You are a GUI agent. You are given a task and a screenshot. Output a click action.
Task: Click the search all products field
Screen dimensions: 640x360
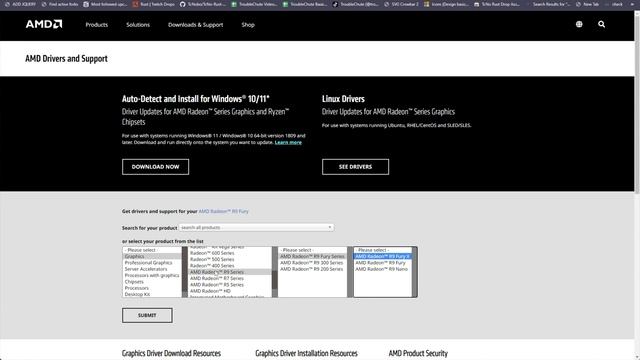pos(256,227)
